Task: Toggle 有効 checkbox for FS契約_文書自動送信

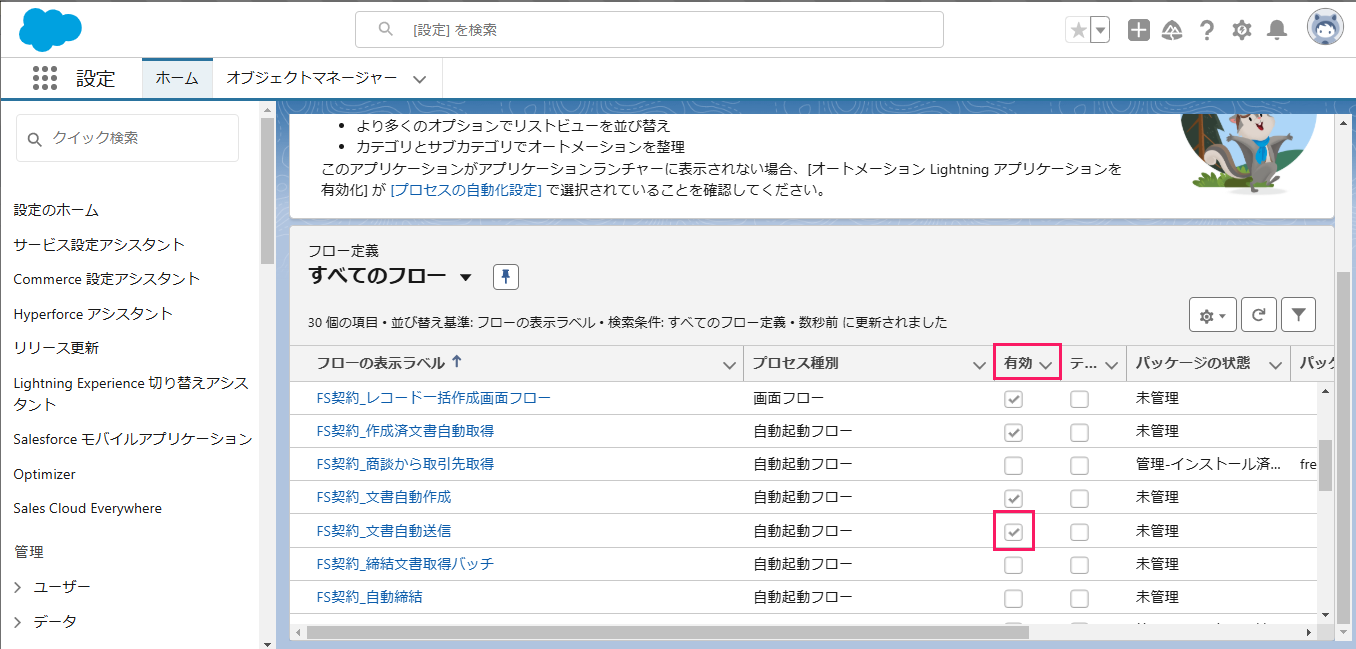Action: 1013,531
